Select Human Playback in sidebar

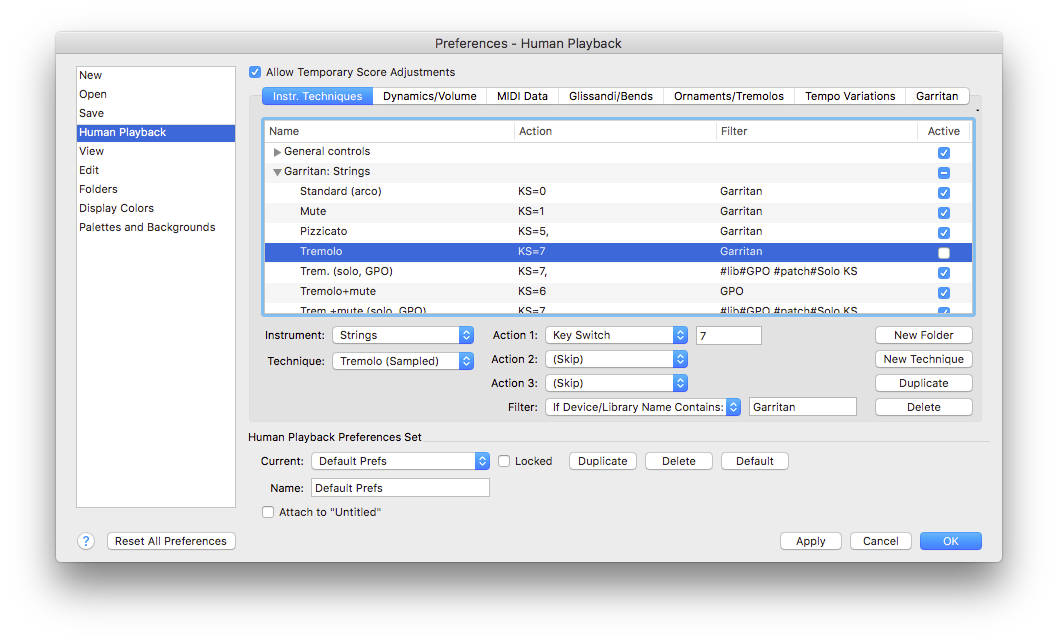point(156,132)
